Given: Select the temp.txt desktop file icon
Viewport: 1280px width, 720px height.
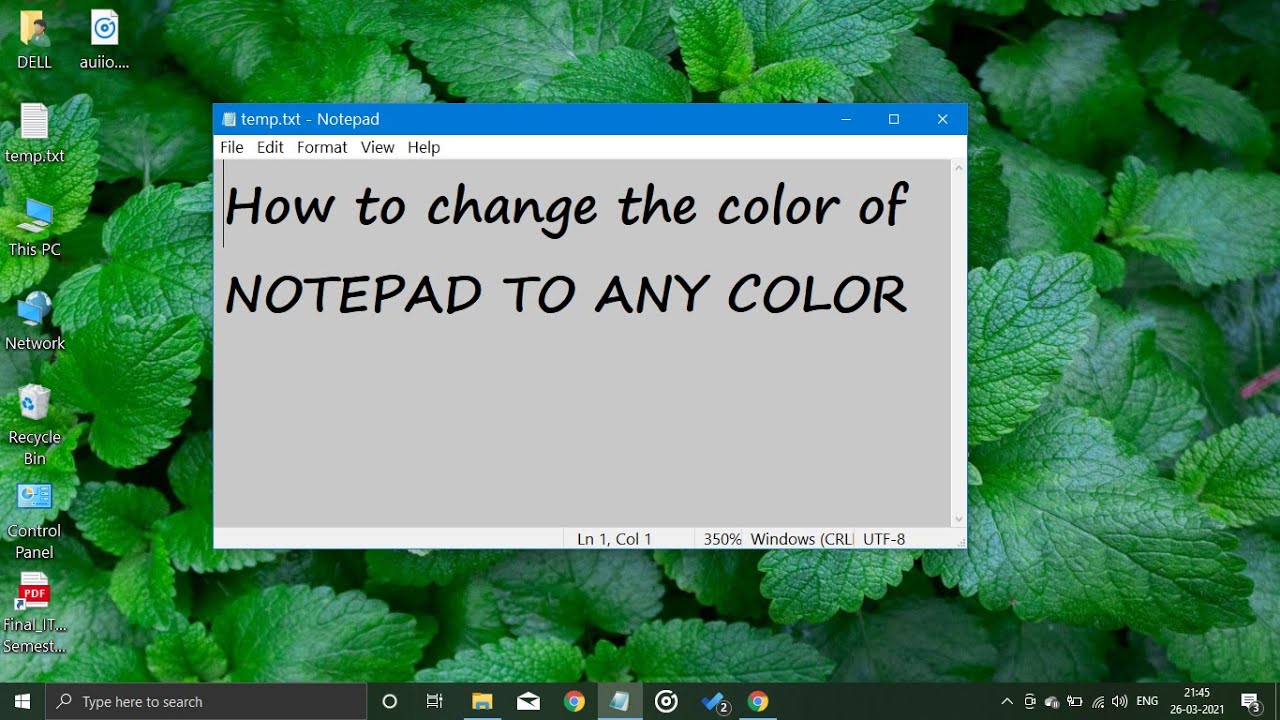Looking at the screenshot, I should click(34, 134).
